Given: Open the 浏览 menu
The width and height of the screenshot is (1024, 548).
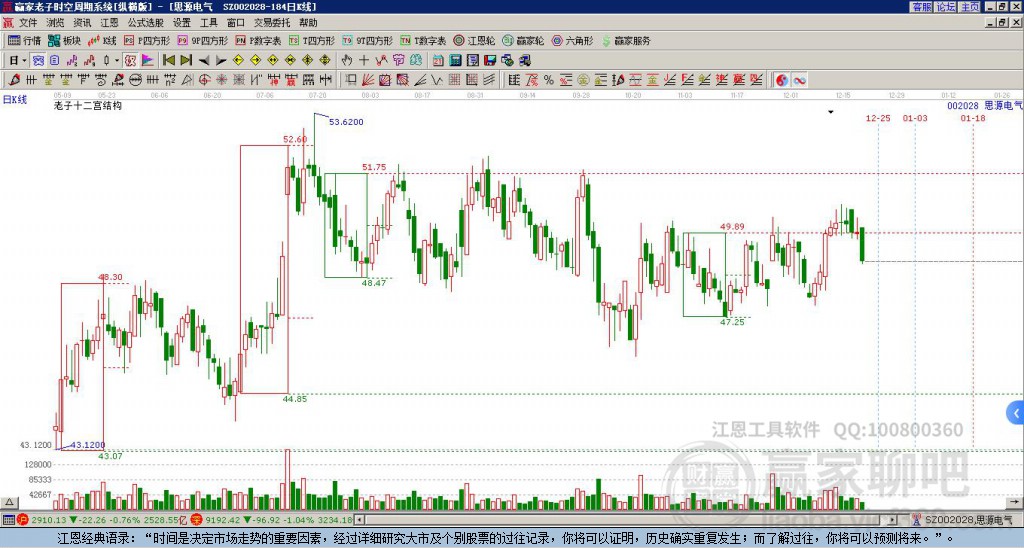Looking at the screenshot, I should 56,23.
